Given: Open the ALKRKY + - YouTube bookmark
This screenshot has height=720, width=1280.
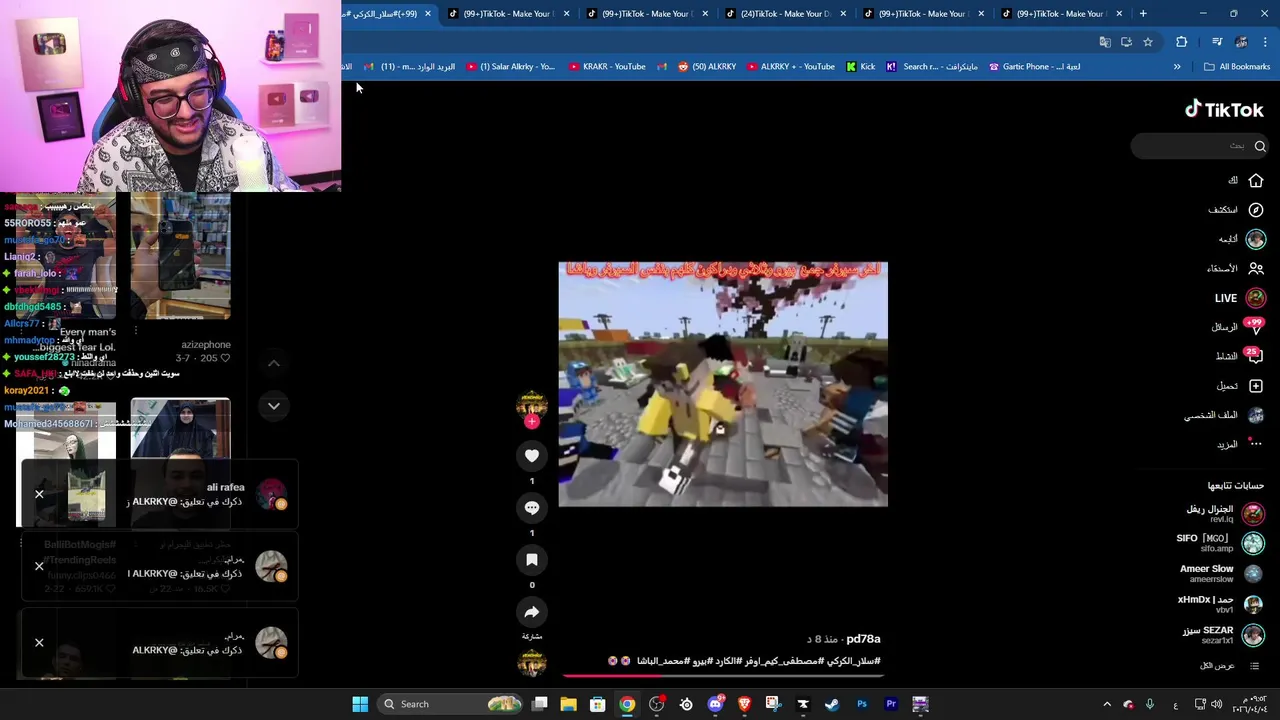Looking at the screenshot, I should pos(790,67).
